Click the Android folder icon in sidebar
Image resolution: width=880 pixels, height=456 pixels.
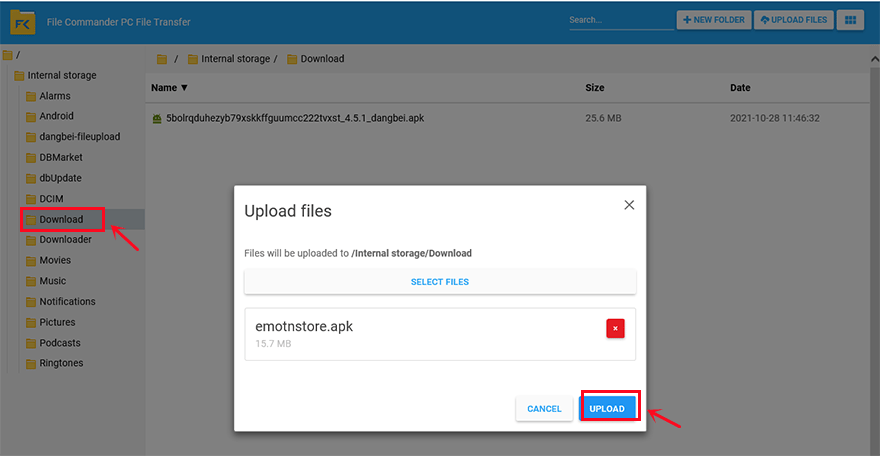pos(31,117)
